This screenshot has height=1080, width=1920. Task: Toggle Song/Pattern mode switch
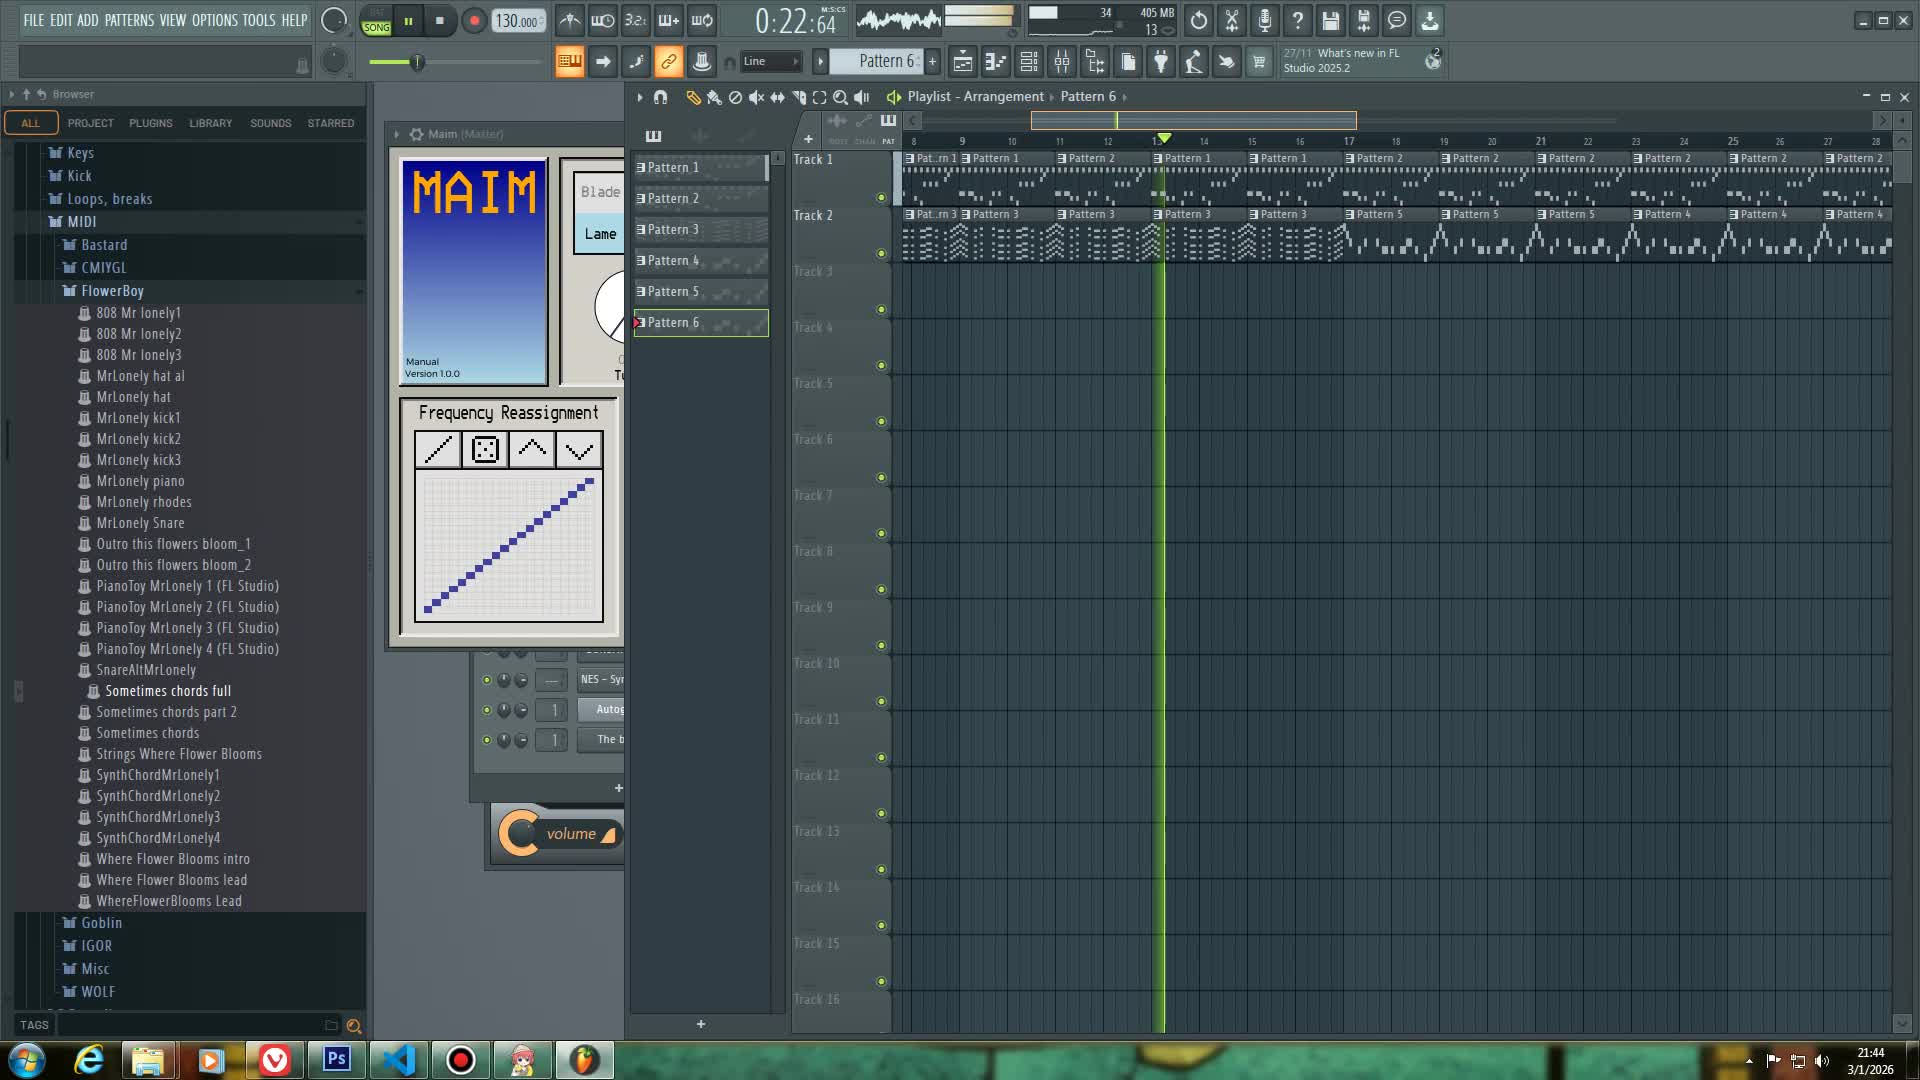click(x=377, y=21)
